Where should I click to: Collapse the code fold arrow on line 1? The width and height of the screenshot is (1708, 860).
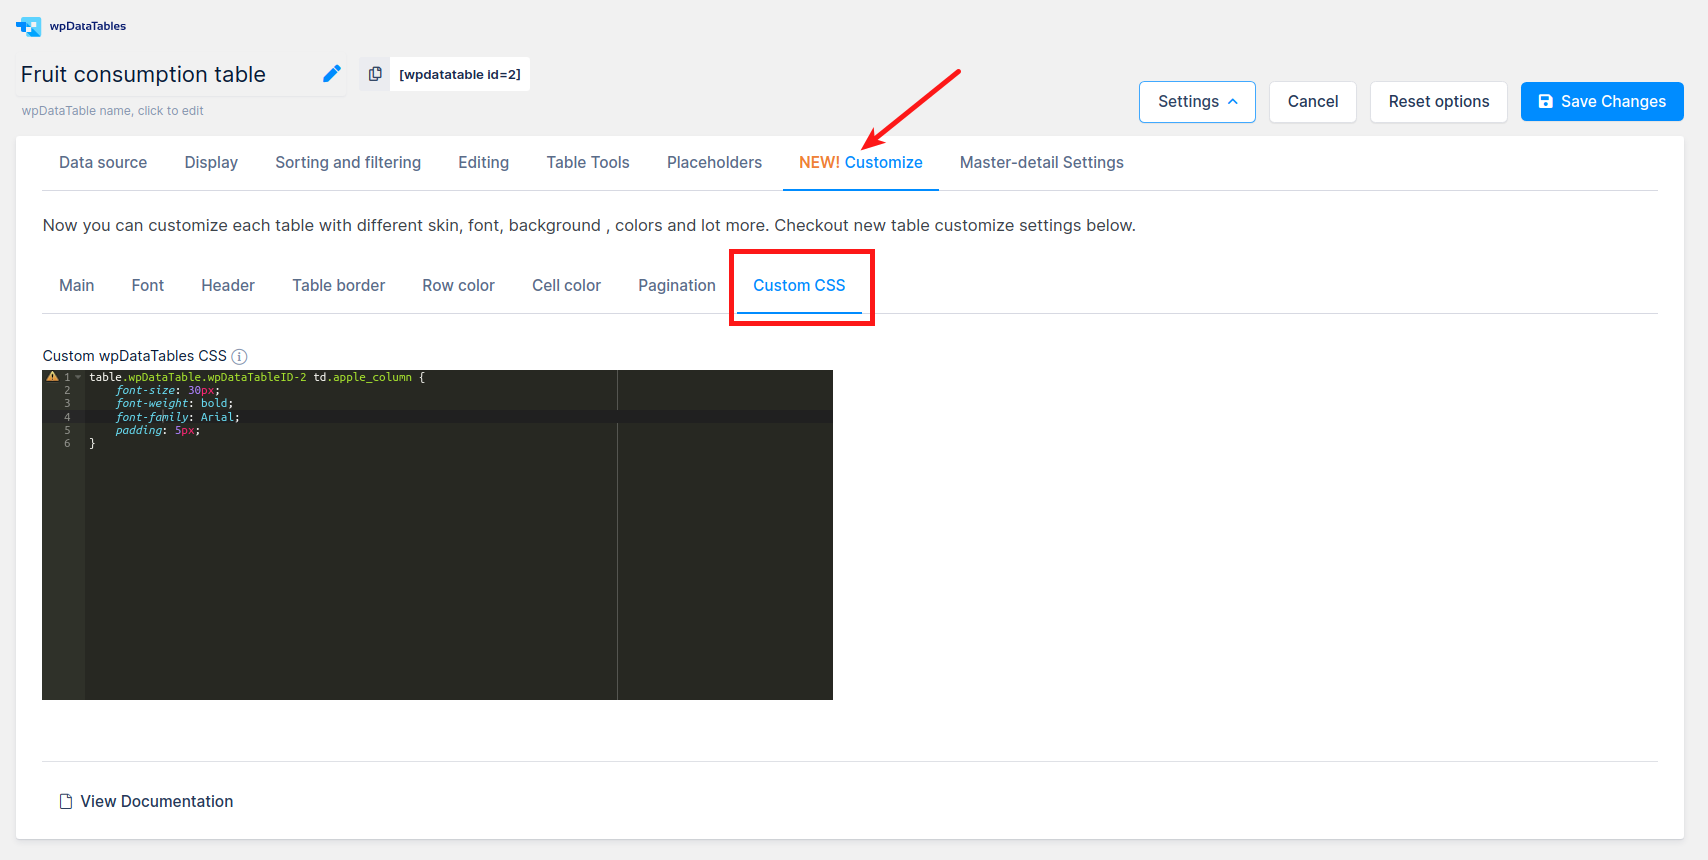78,377
